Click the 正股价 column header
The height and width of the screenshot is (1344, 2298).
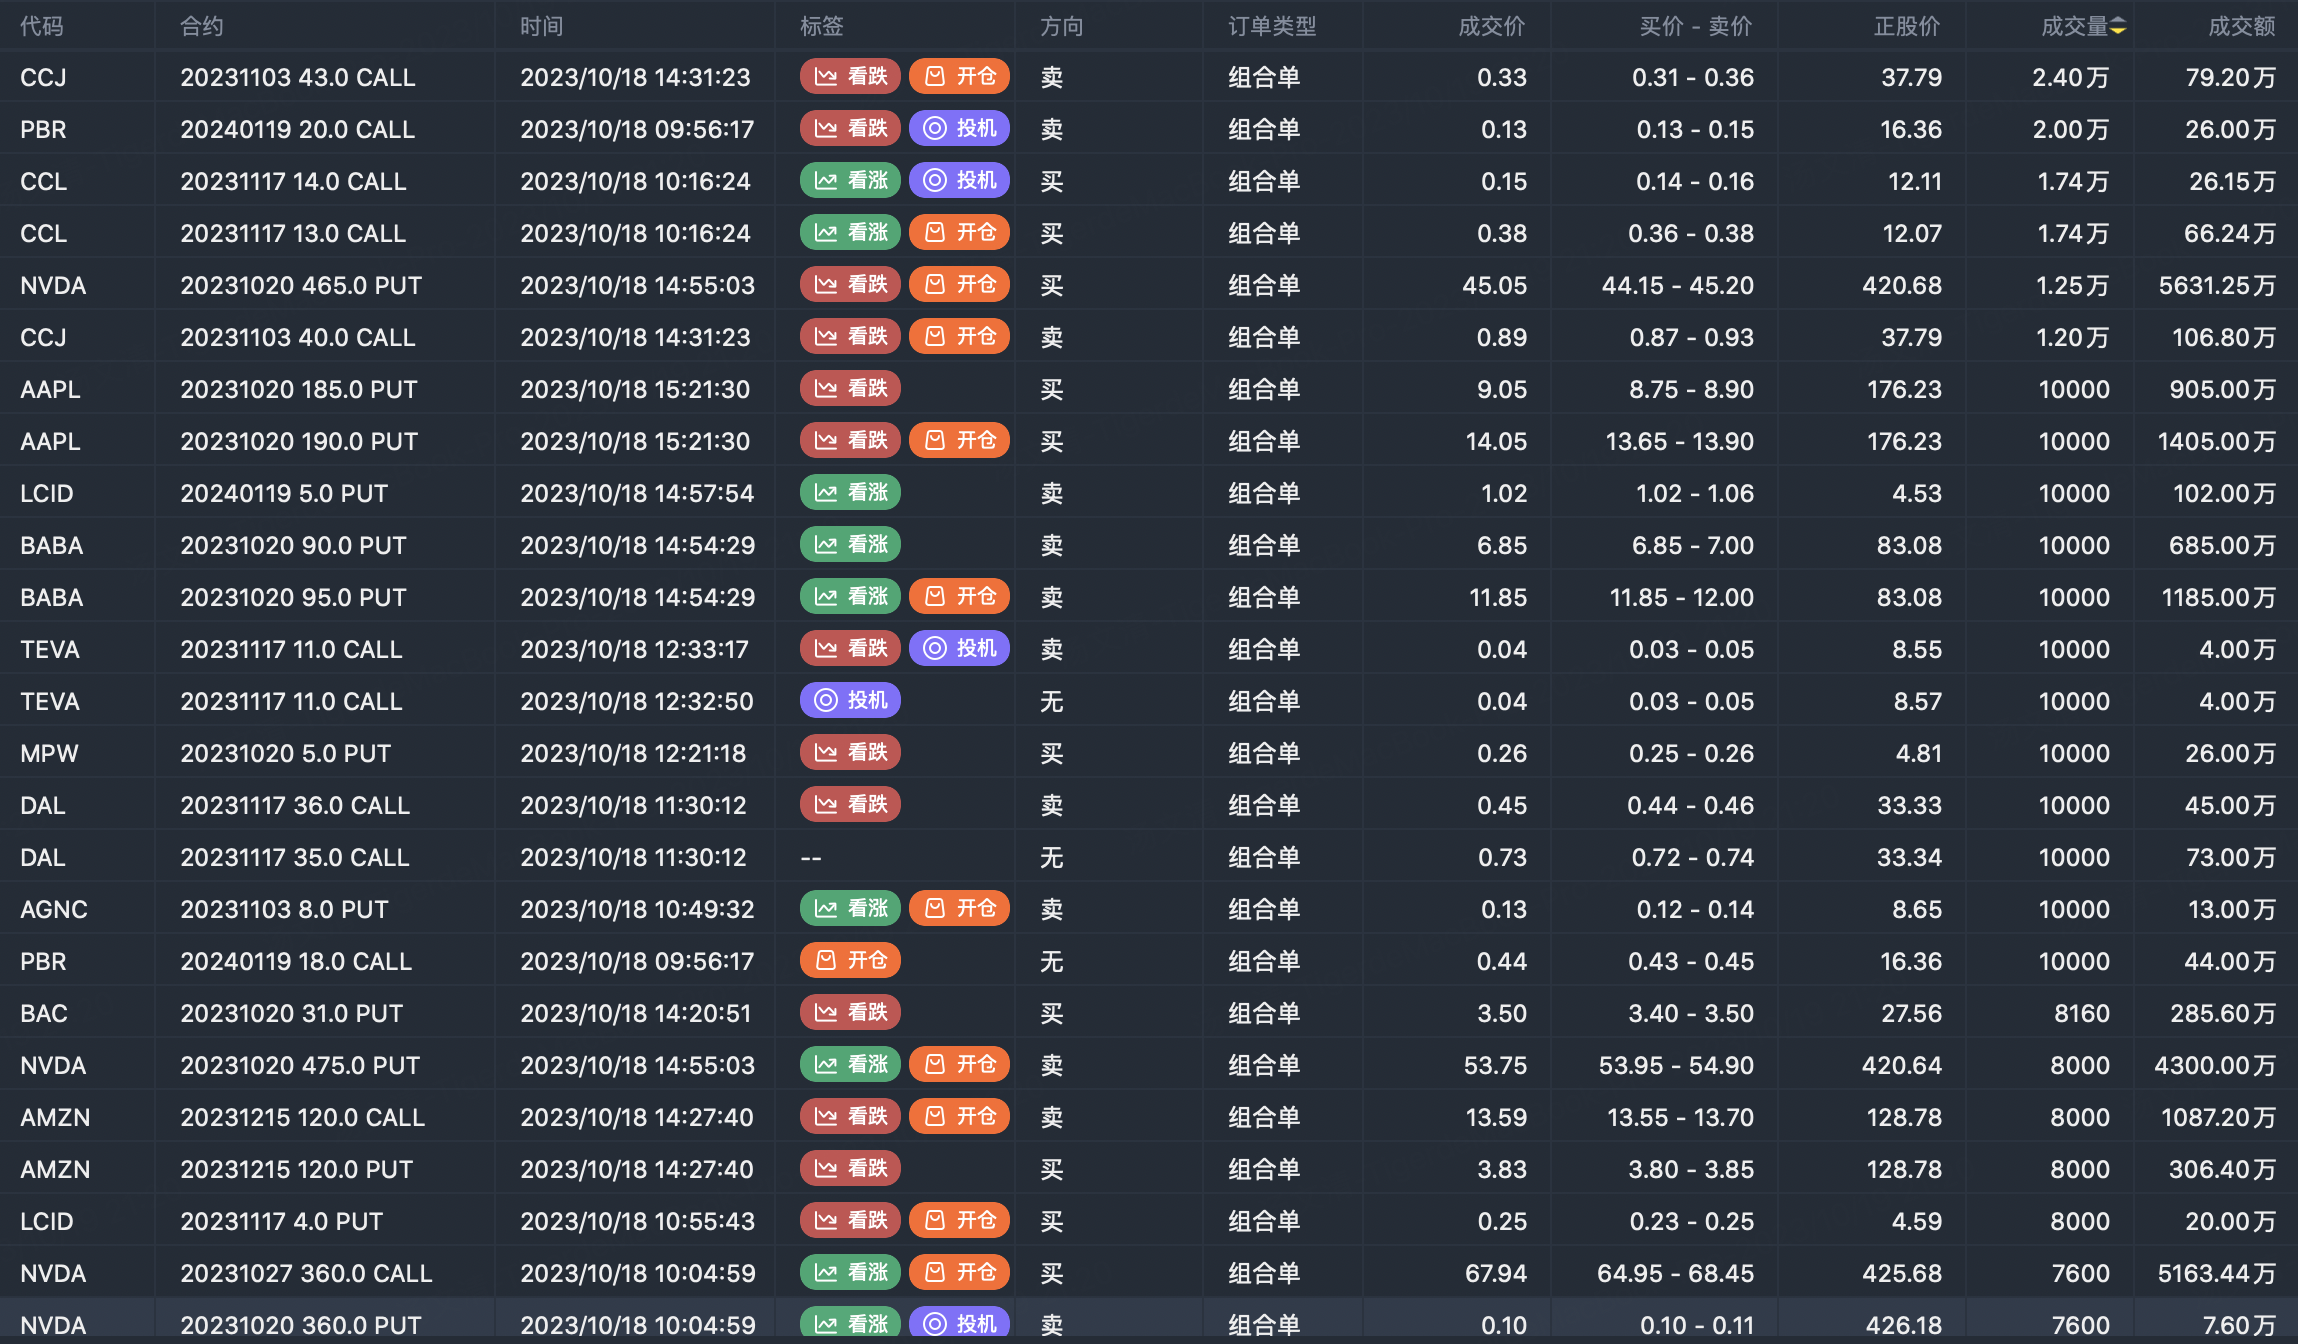pyautogui.click(x=1907, y=27)
